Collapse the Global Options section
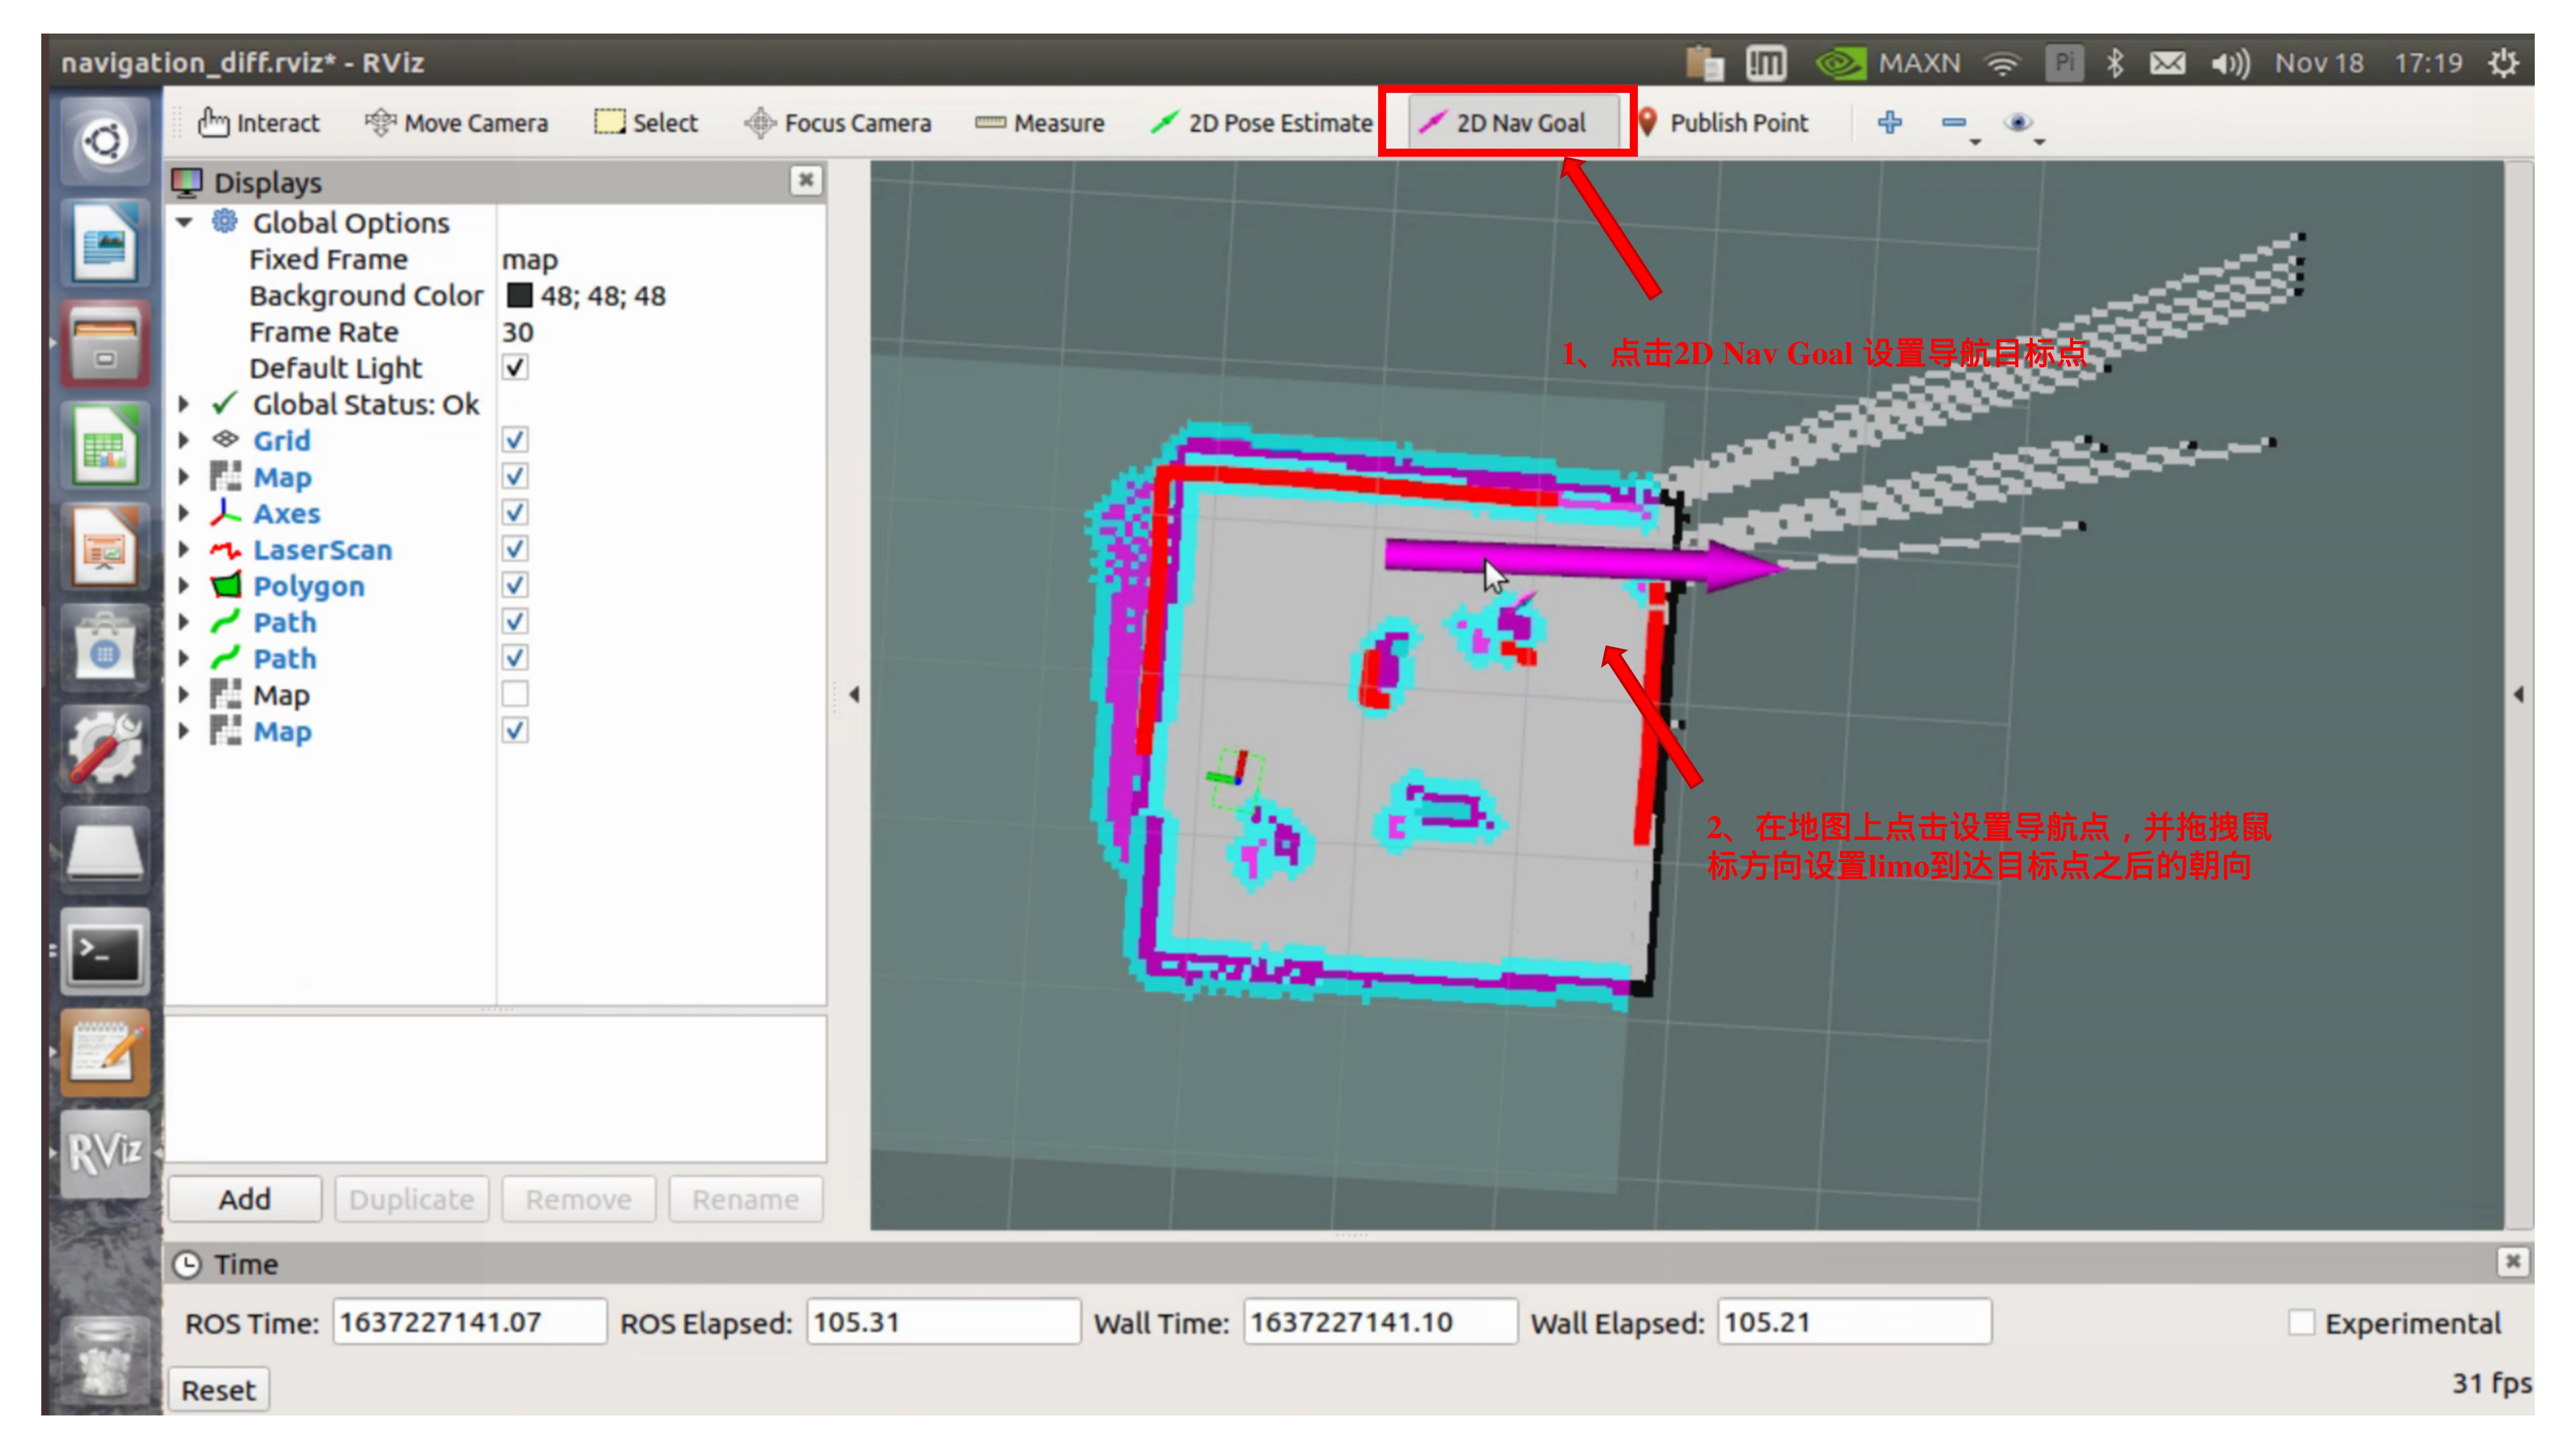The width and height of the screenshot is (2576, 1449). click(x=184, y=222)
